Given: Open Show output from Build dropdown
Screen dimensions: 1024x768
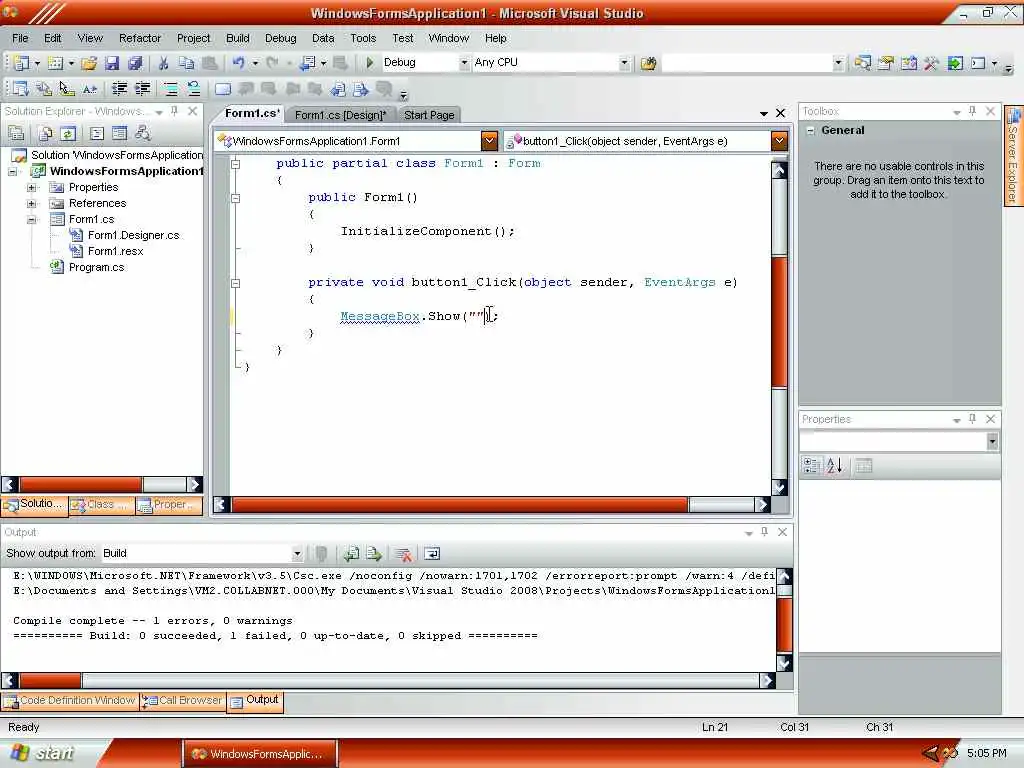Looking at the screenshot, I should tap(297, 554).
